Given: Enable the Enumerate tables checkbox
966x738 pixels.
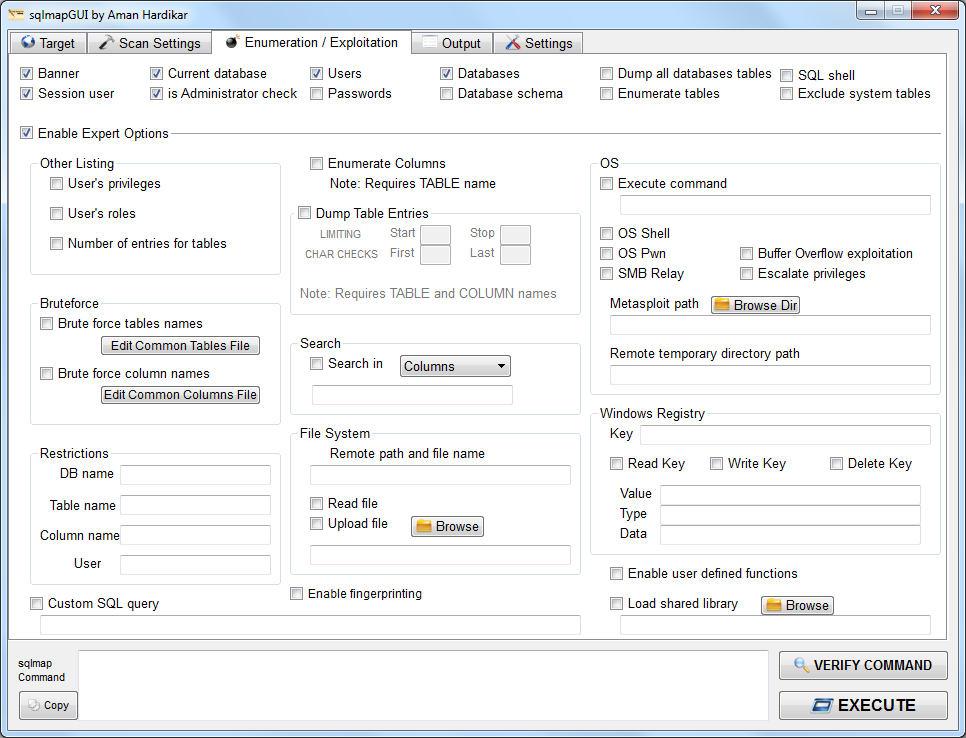Looking at the screenshot, I should (607, 94).
